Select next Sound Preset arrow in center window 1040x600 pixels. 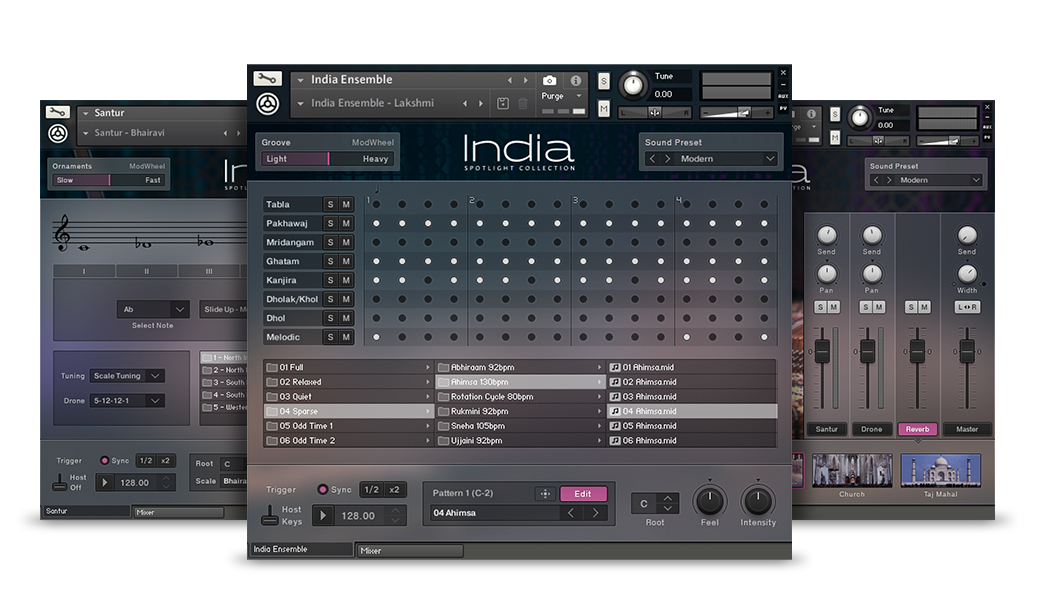tap(667, 159)
